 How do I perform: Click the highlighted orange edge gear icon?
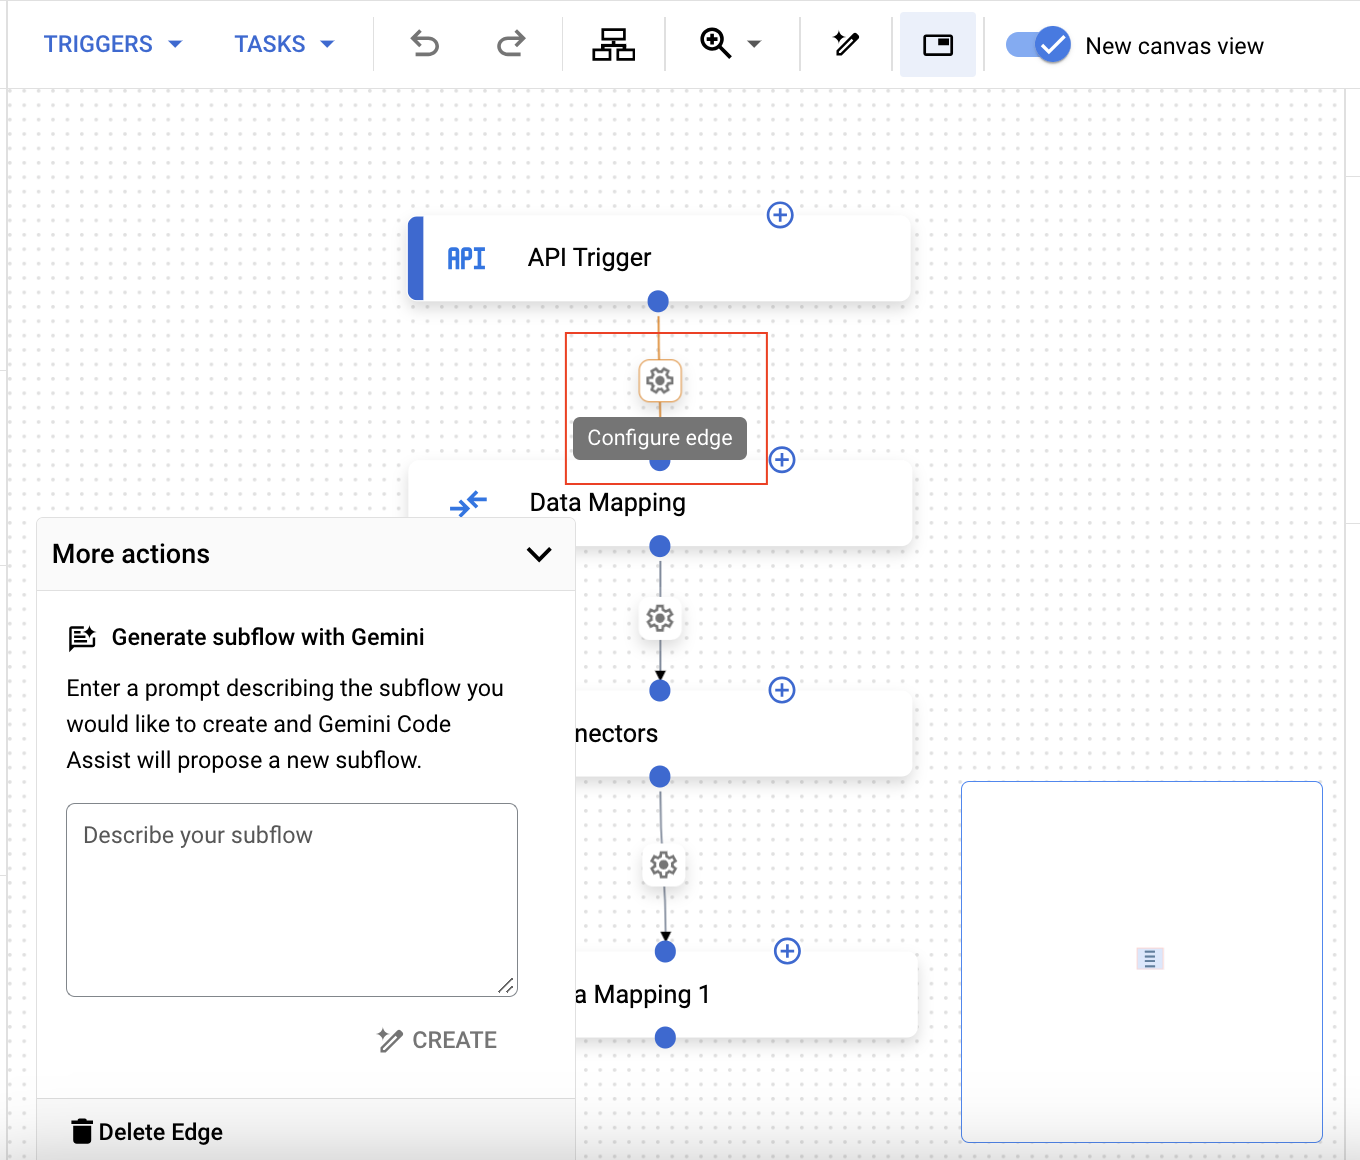click(660, 380)
